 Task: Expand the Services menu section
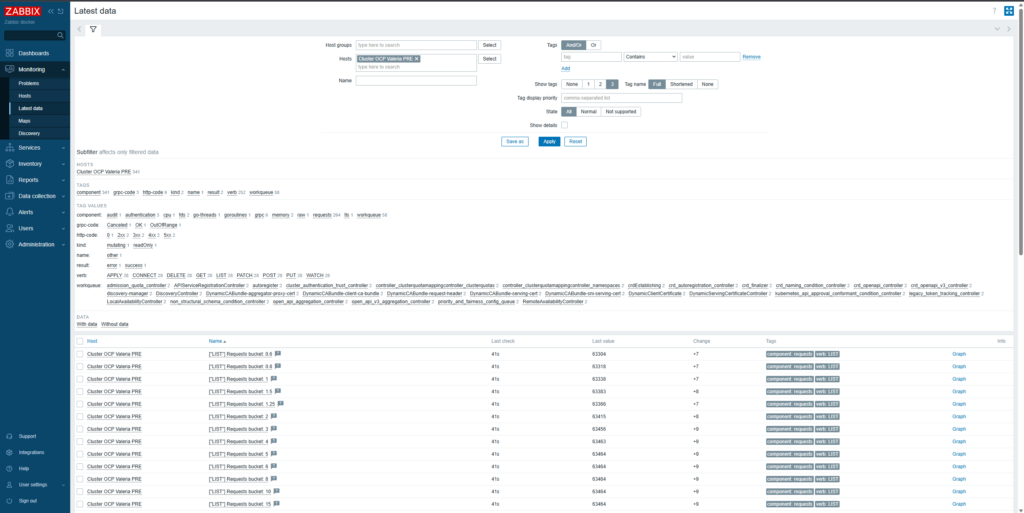click(63, 148)
